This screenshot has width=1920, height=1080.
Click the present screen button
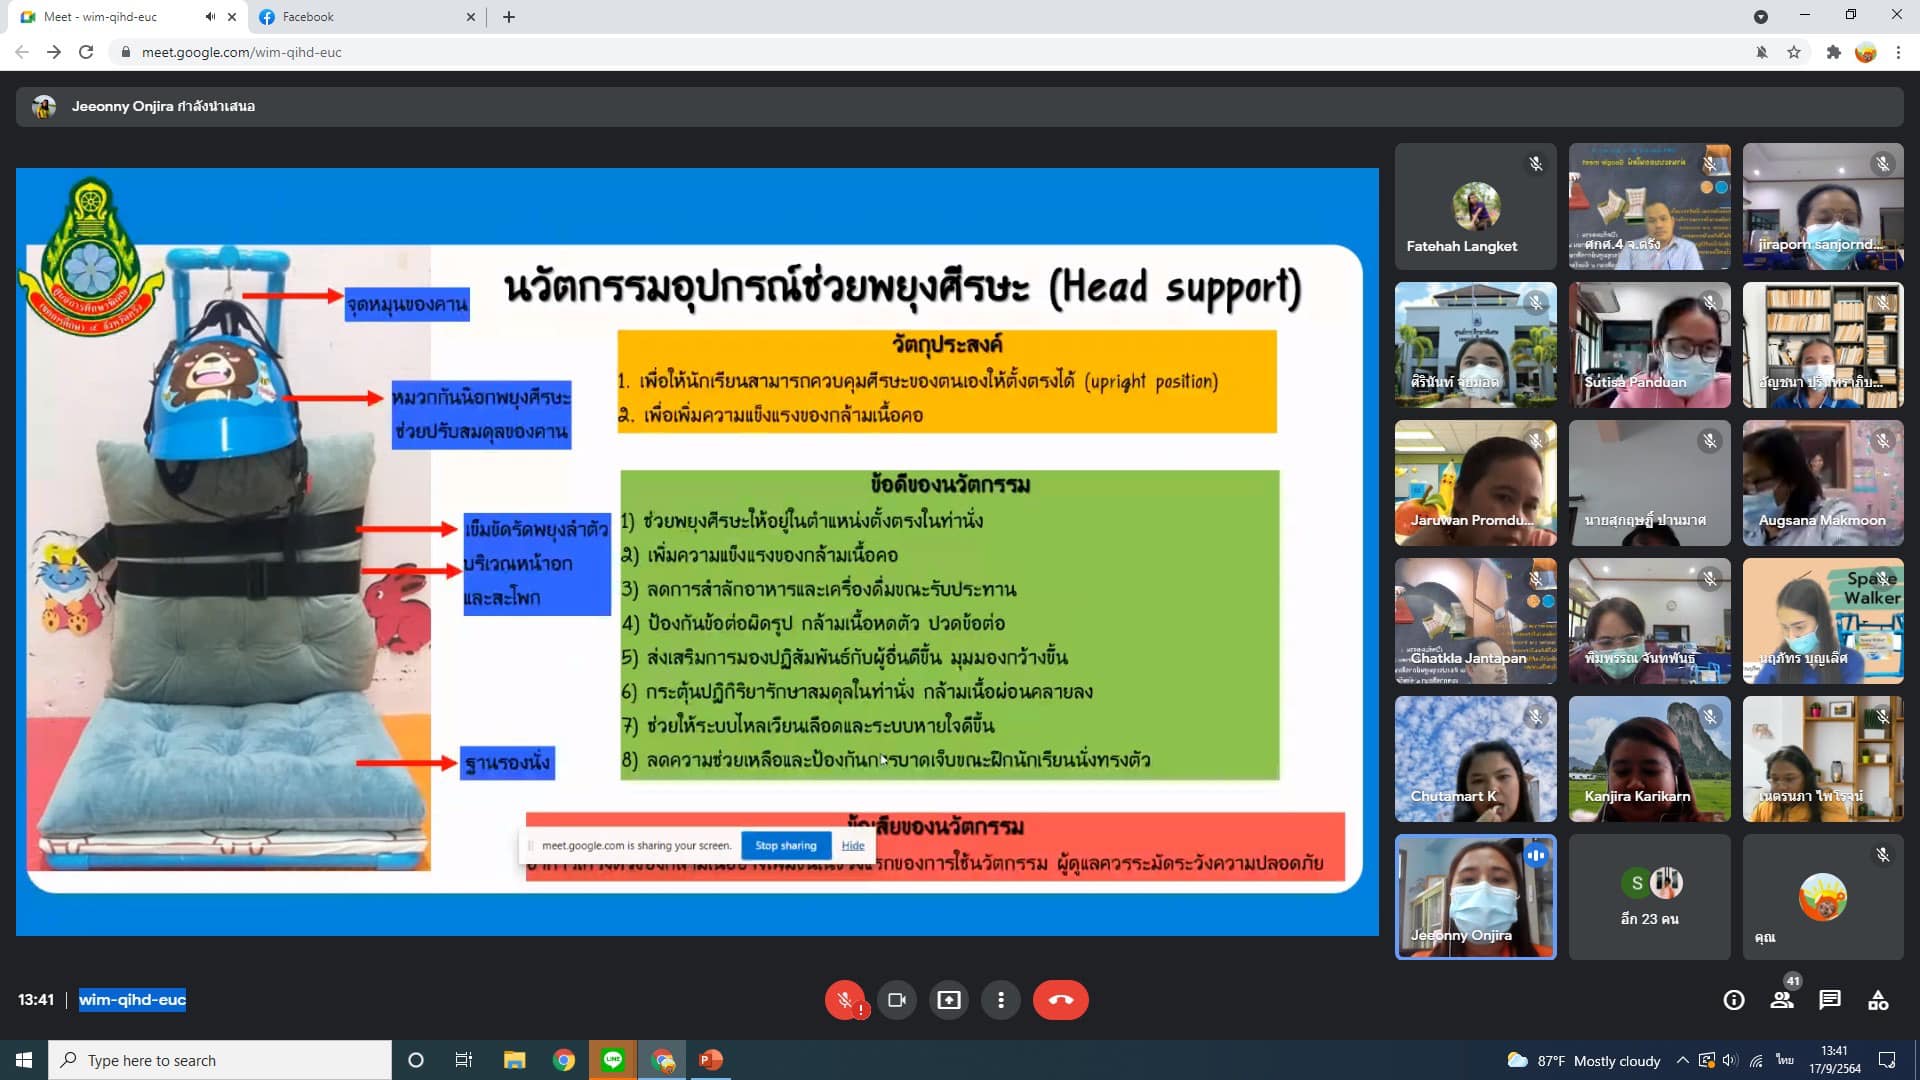(x=949, y=1000)
